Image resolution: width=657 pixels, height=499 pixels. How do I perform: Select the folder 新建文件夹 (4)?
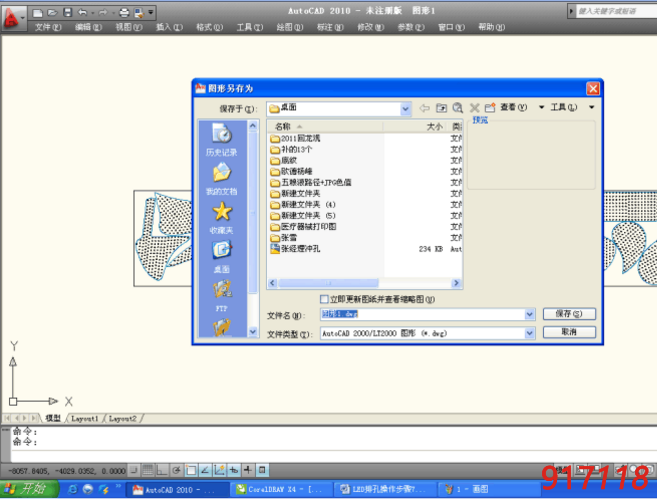pos(303,205)
